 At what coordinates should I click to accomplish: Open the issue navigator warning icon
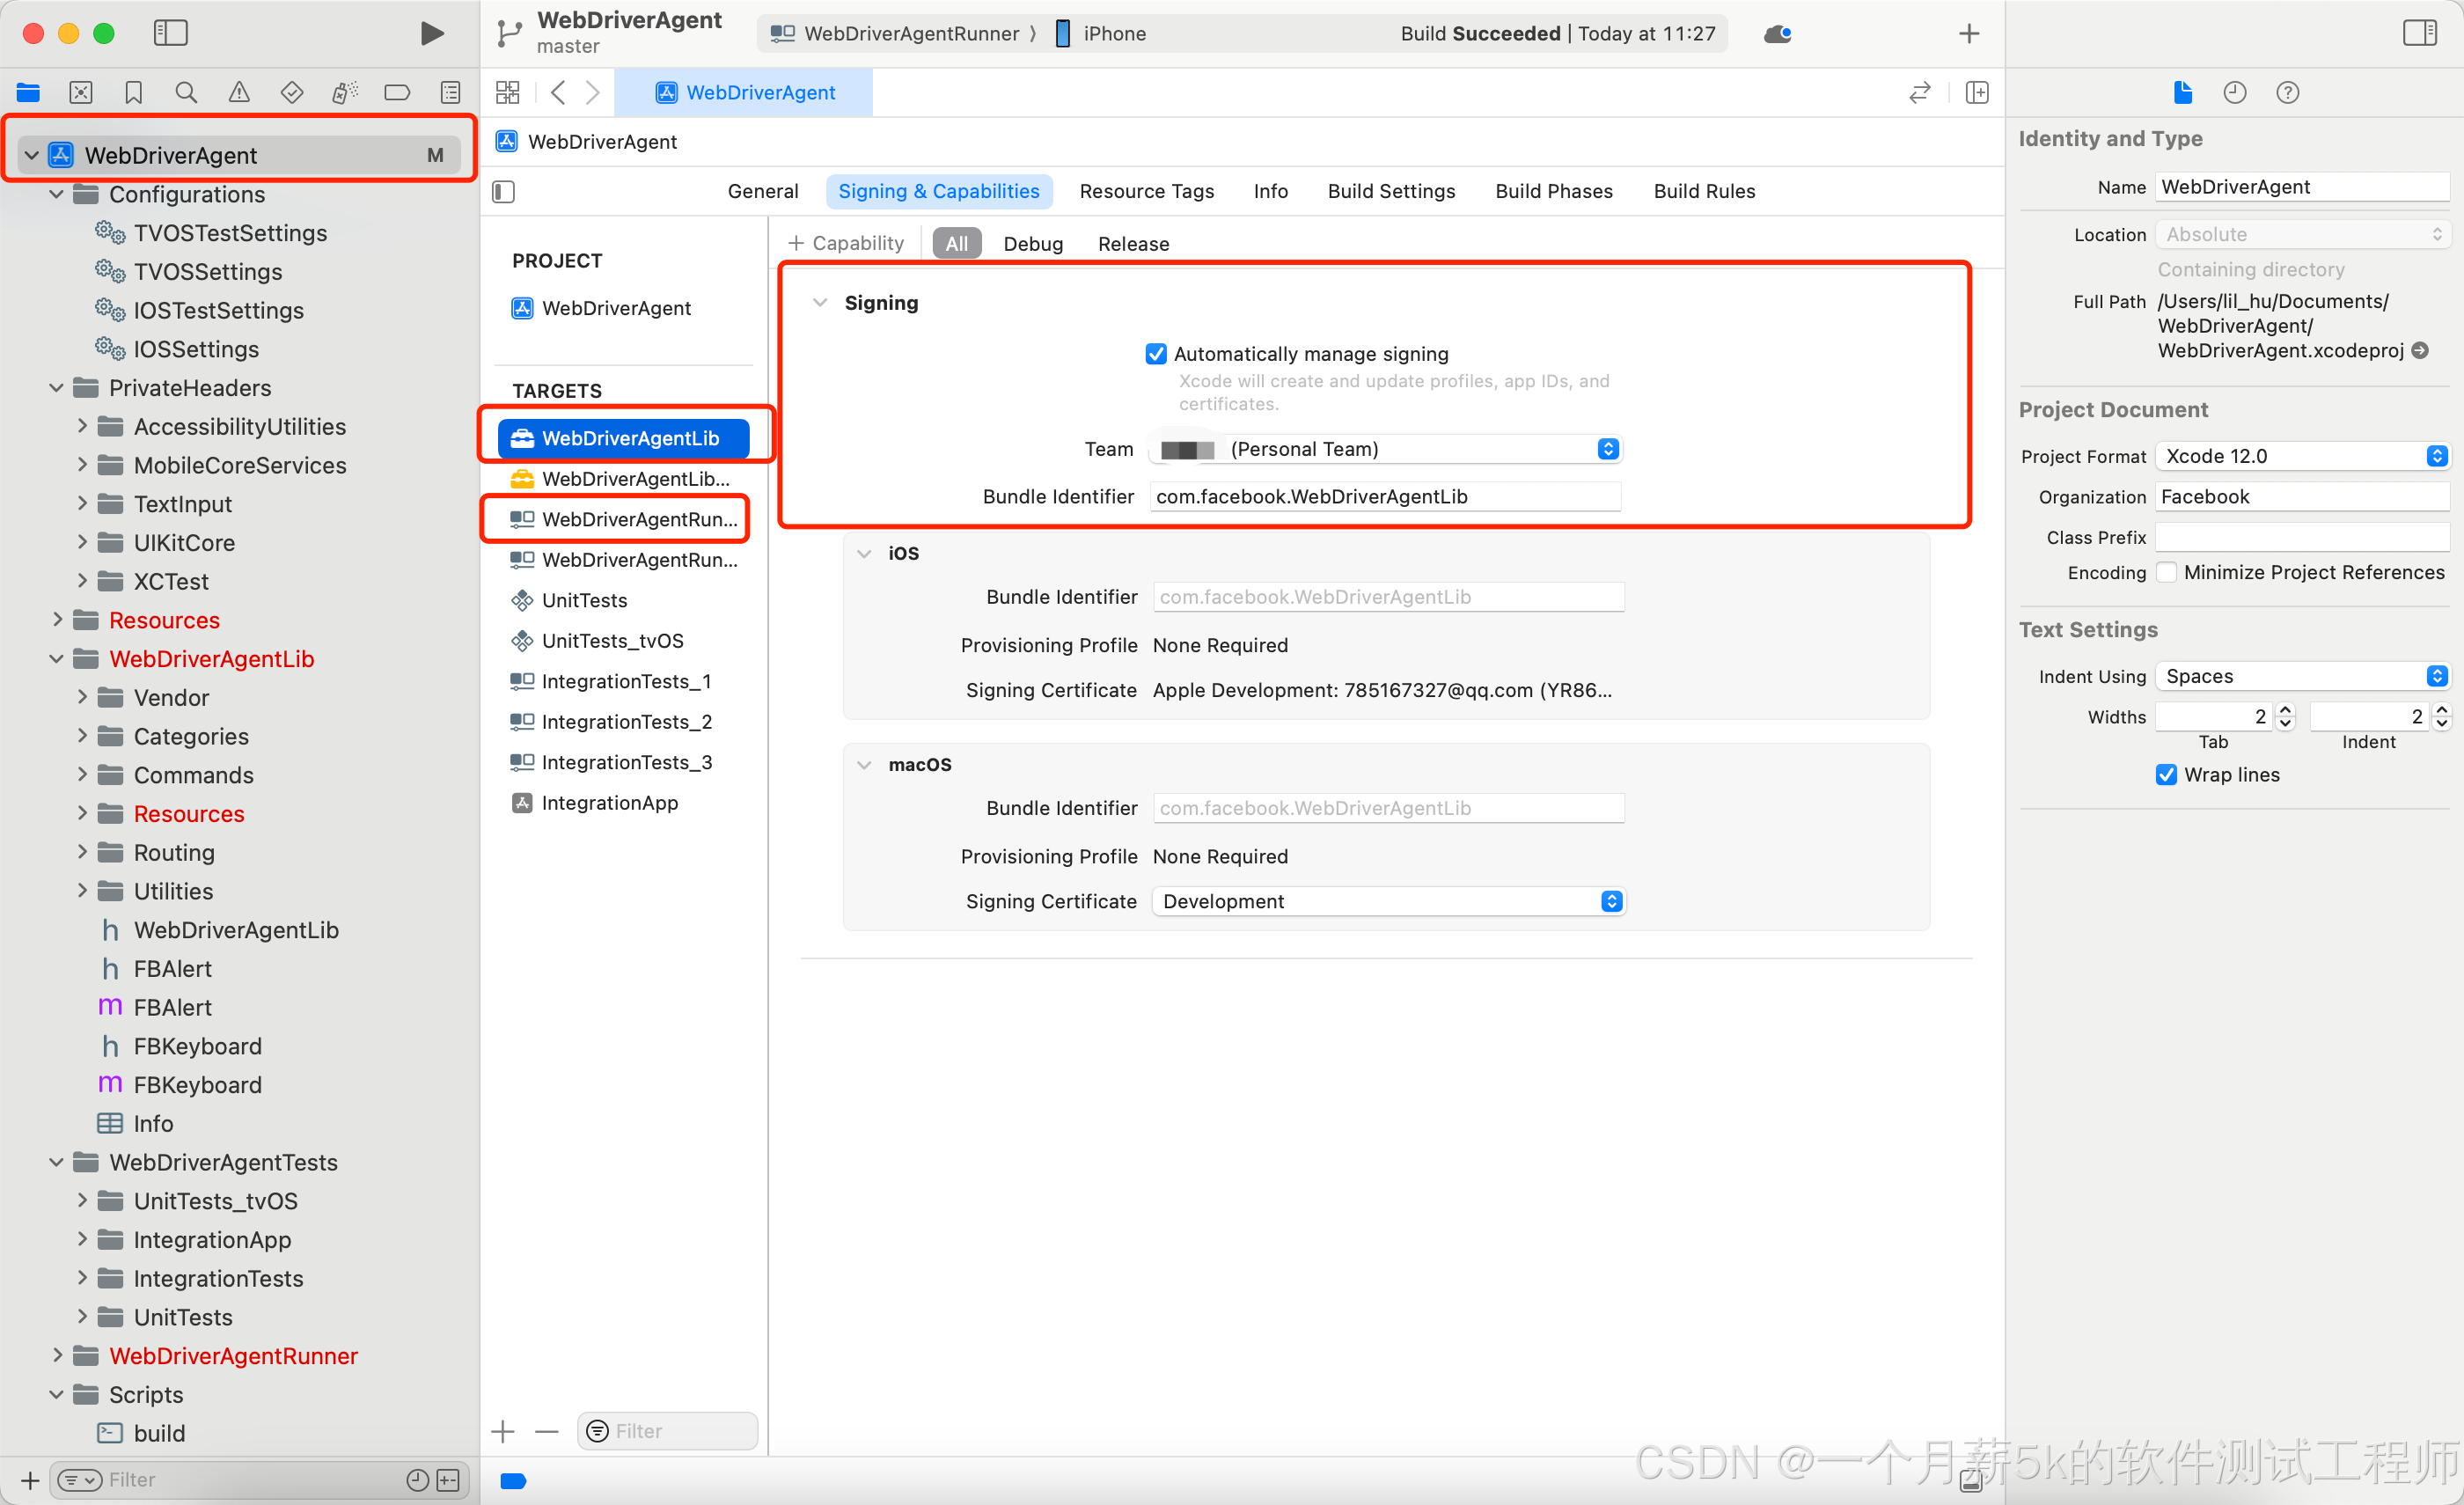(239, 93)
